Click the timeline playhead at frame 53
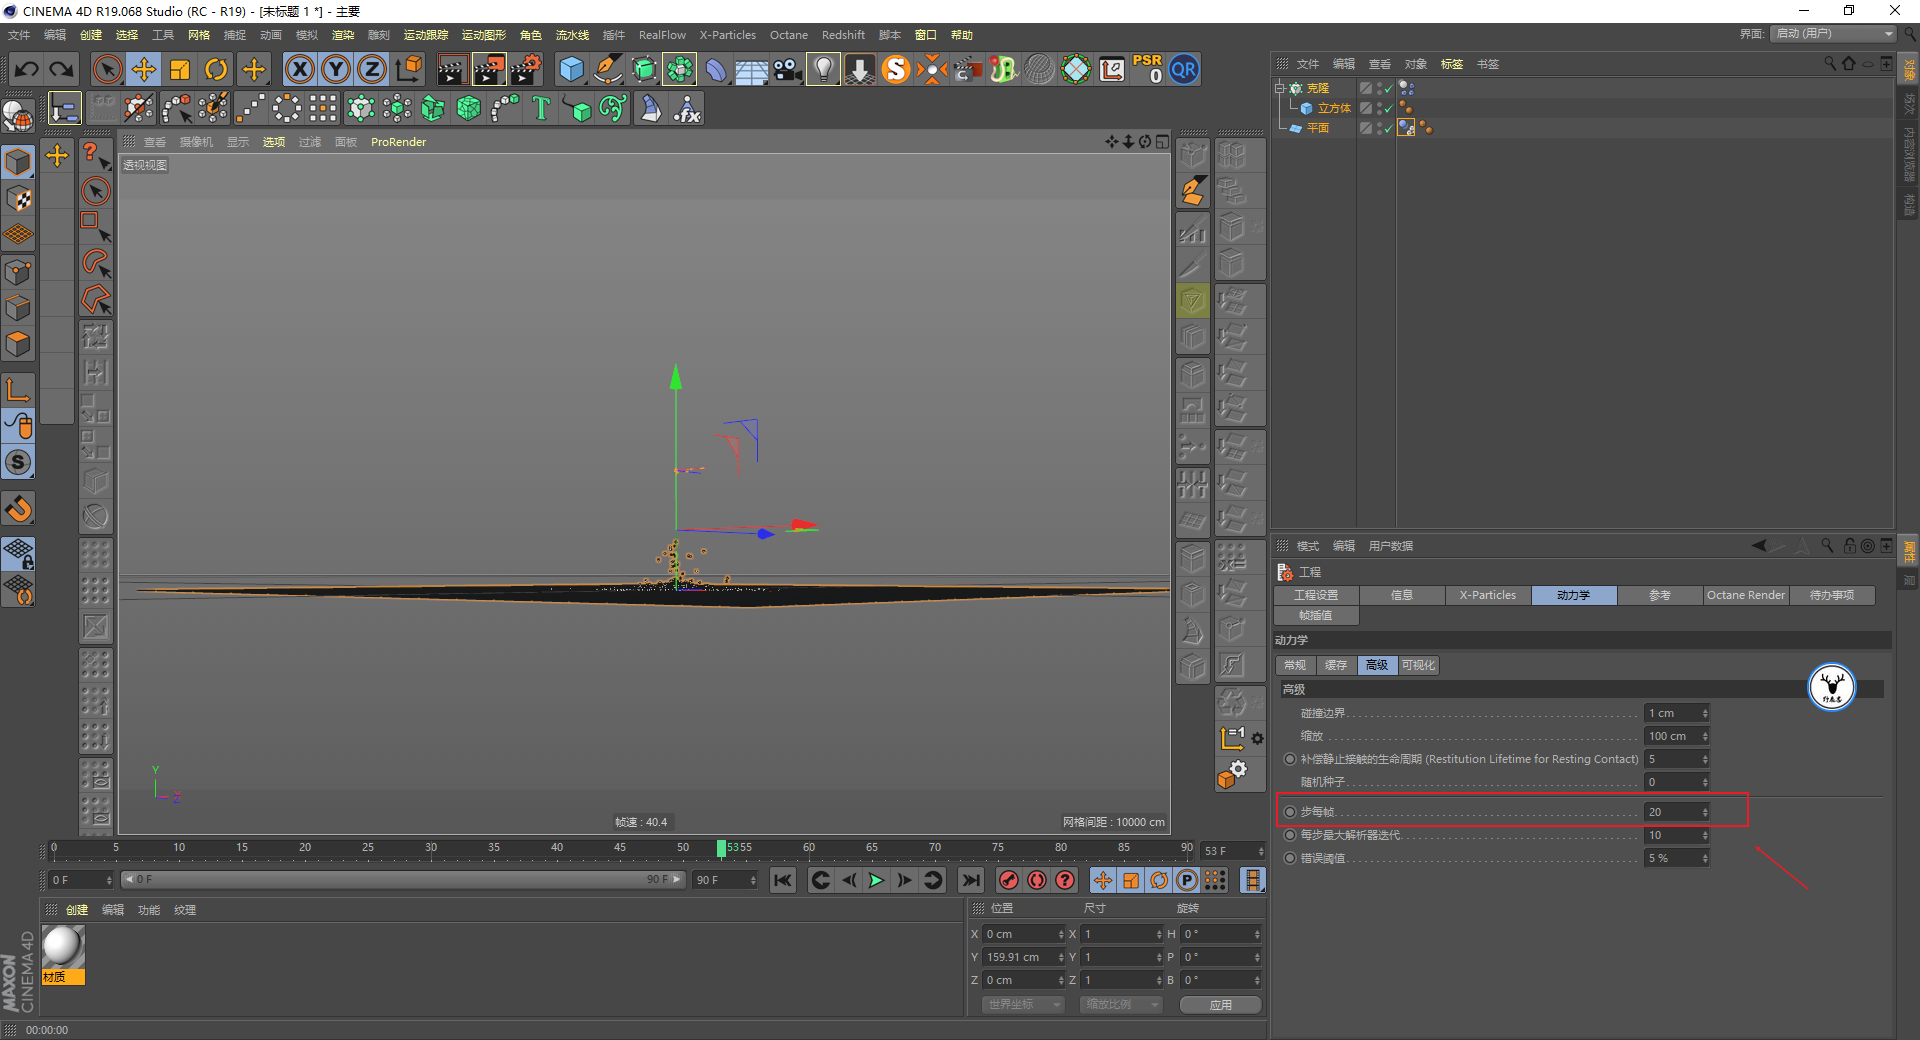Viewport: 1920px width, 1040px height. tap(721, 848)
